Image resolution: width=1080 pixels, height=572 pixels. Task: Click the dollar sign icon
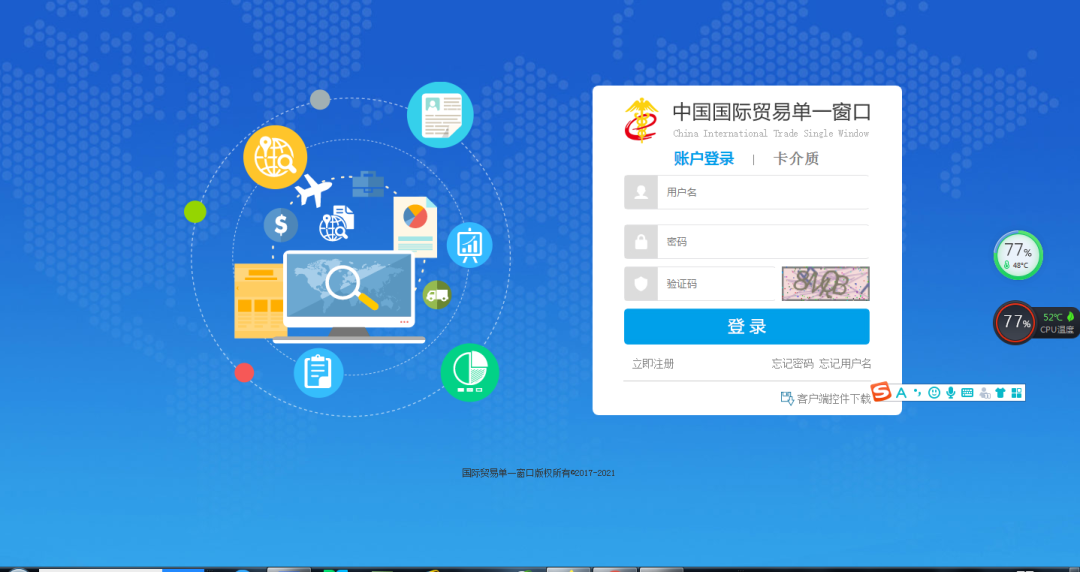(281, 224)
